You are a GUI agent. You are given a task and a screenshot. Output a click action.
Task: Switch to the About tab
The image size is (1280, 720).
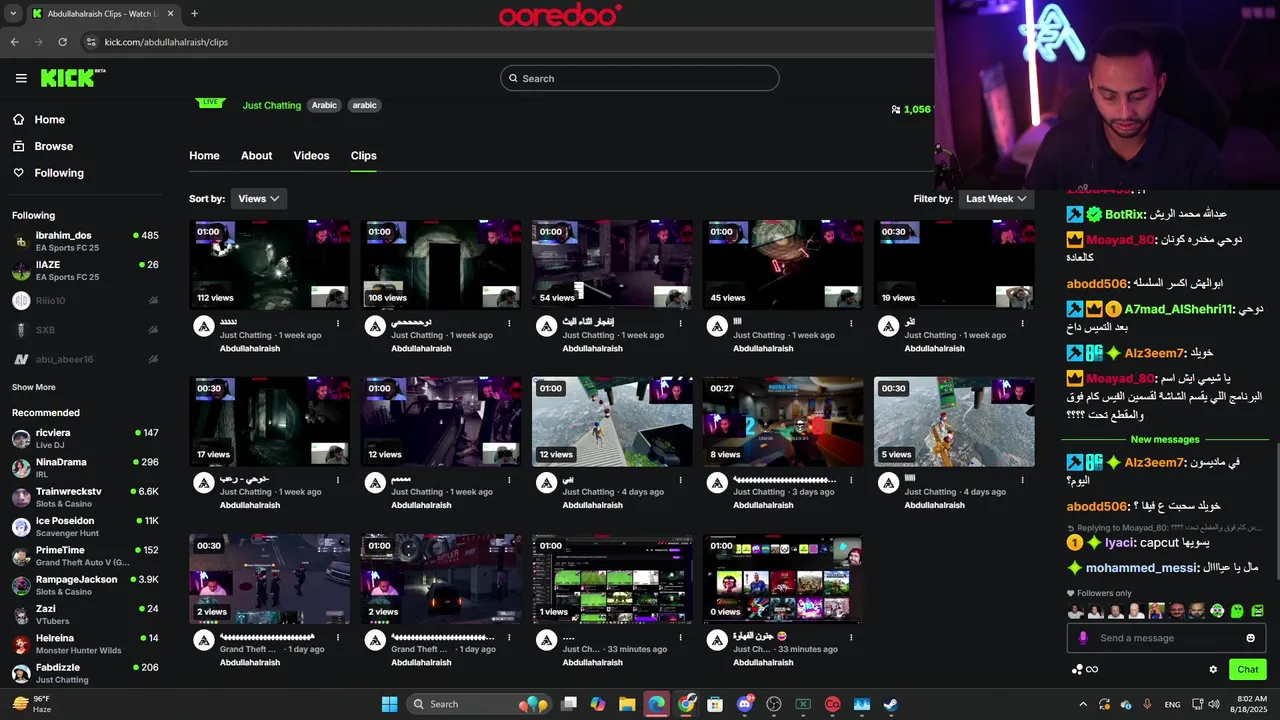point(256,155)
